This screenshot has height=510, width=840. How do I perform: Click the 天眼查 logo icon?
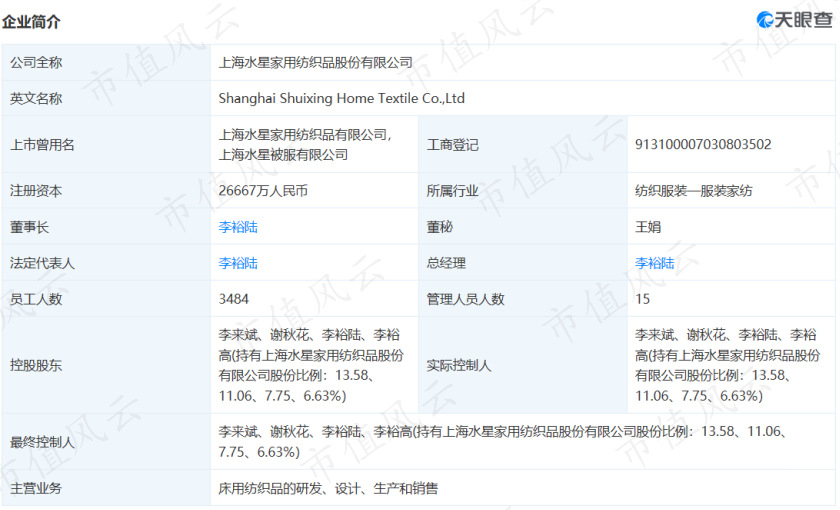click(794, 20)
